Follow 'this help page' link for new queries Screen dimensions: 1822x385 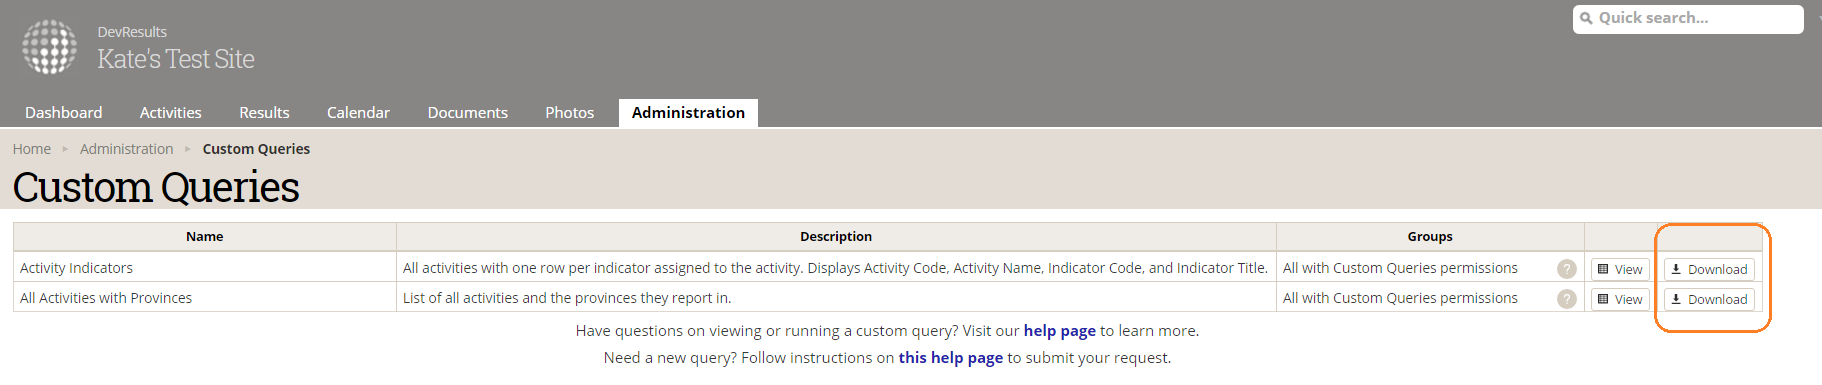[951, 358]
